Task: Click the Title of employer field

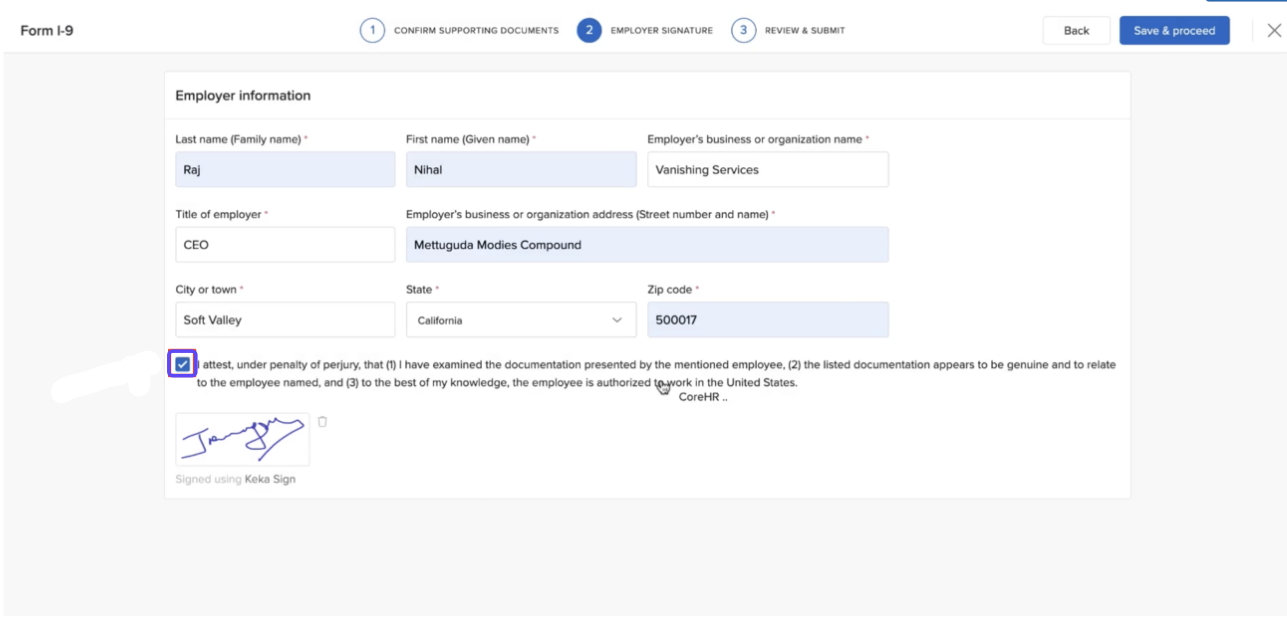Action: click(285, 245)
